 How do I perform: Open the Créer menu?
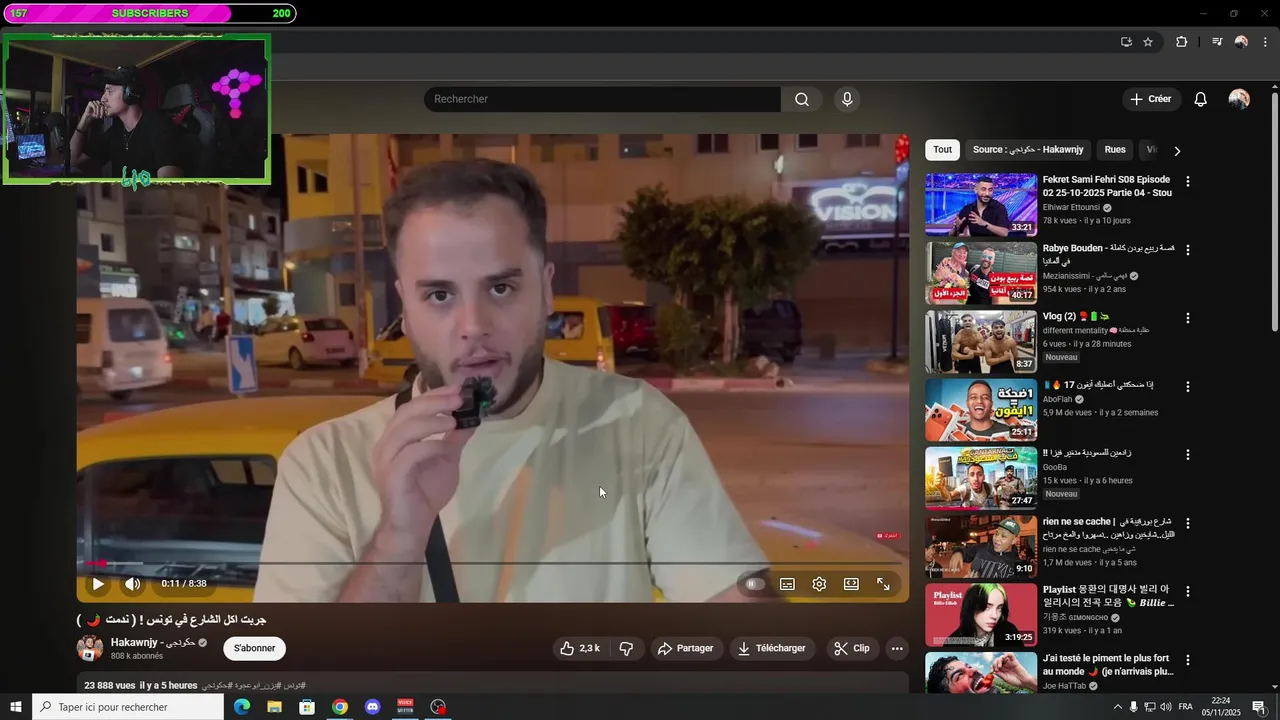pyautogui.click(x=1150, y=99)
